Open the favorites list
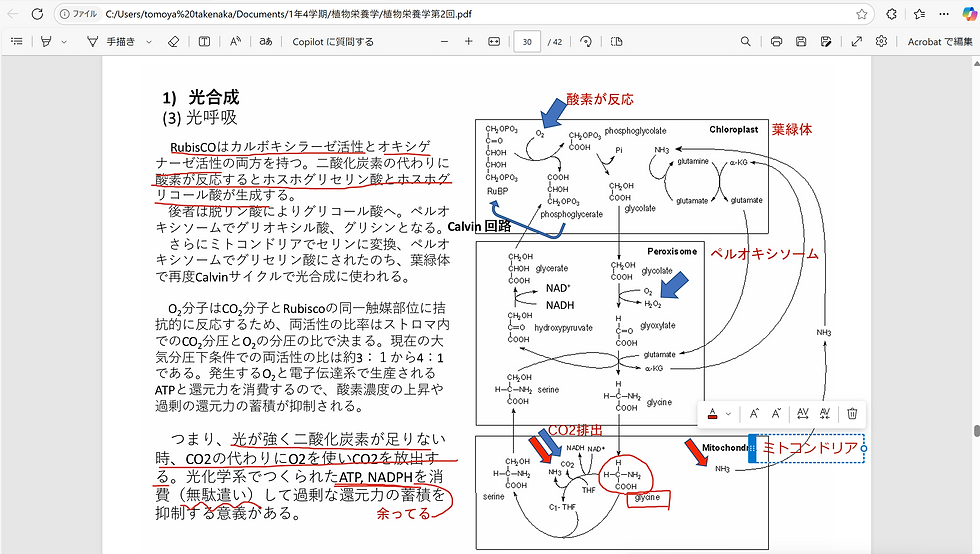 click(919, 14)
